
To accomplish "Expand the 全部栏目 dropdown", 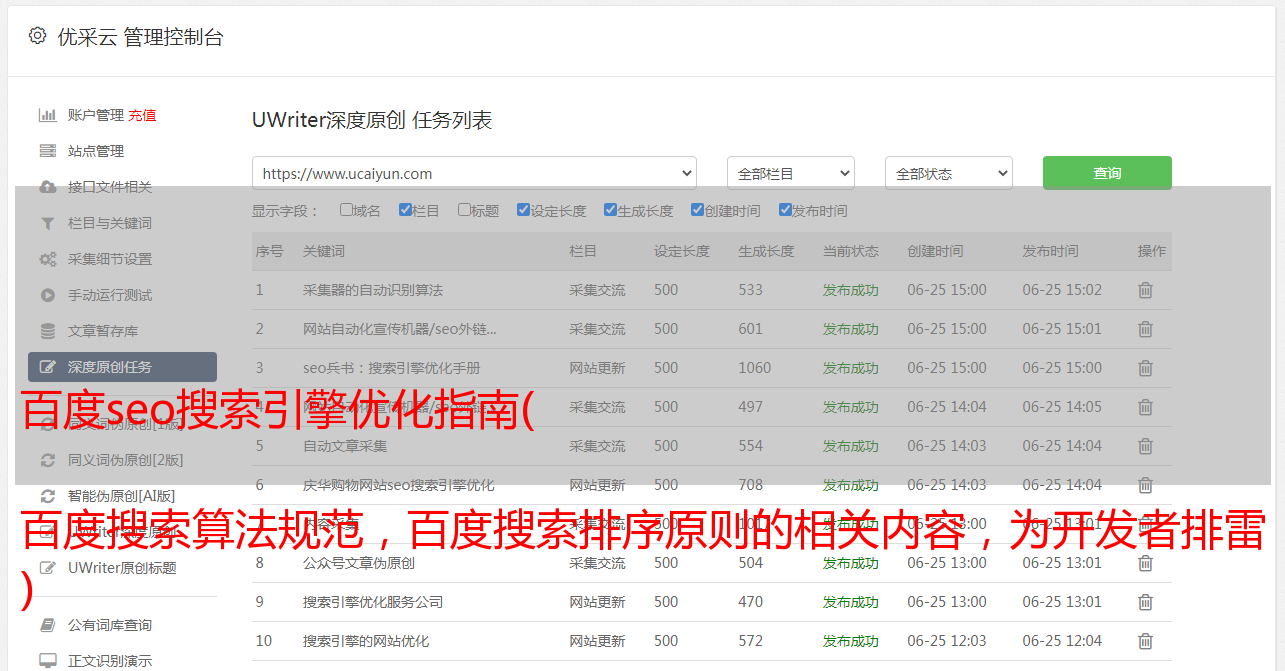I will (790, 173).
